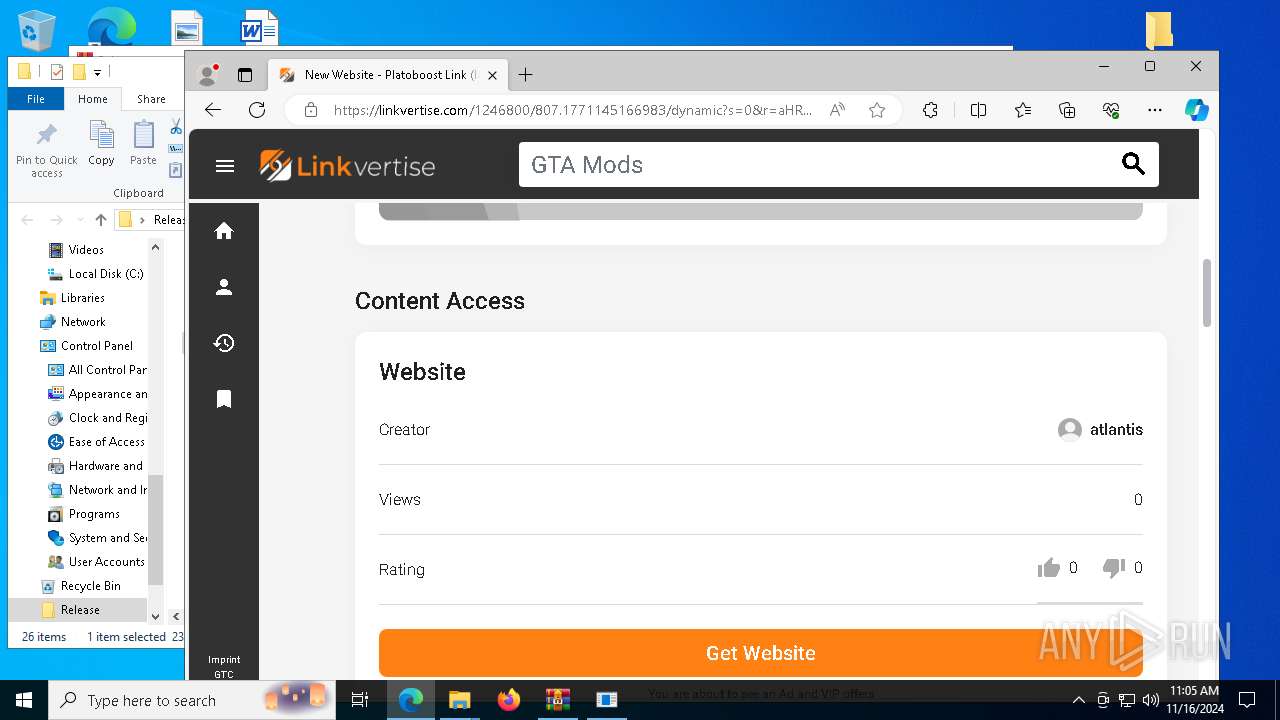Open Edge Favorites list icon
This screenshot has width=1280, height=720.
click(1023, 110)
